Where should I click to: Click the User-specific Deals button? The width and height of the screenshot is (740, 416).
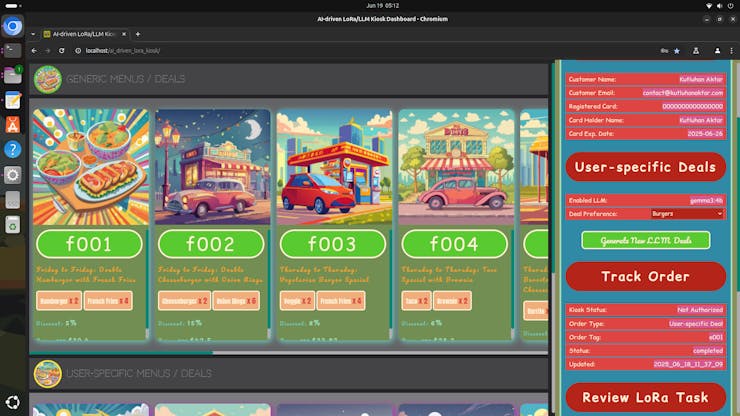point(646,167)
